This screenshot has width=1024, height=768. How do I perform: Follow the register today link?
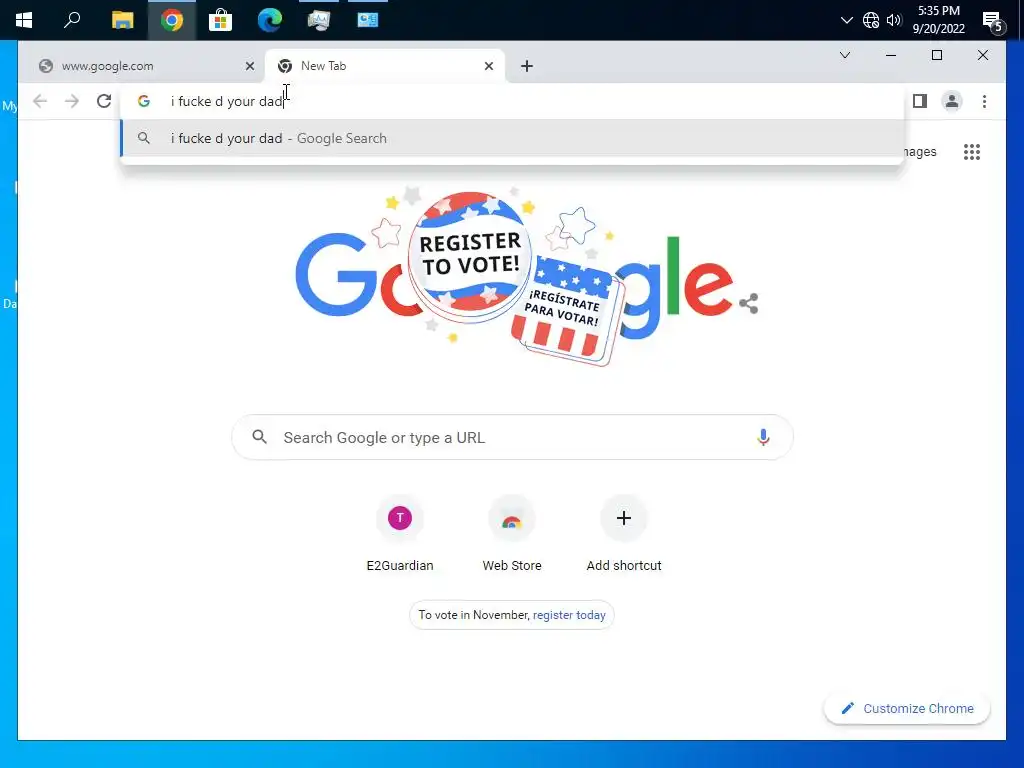[569, 615]
